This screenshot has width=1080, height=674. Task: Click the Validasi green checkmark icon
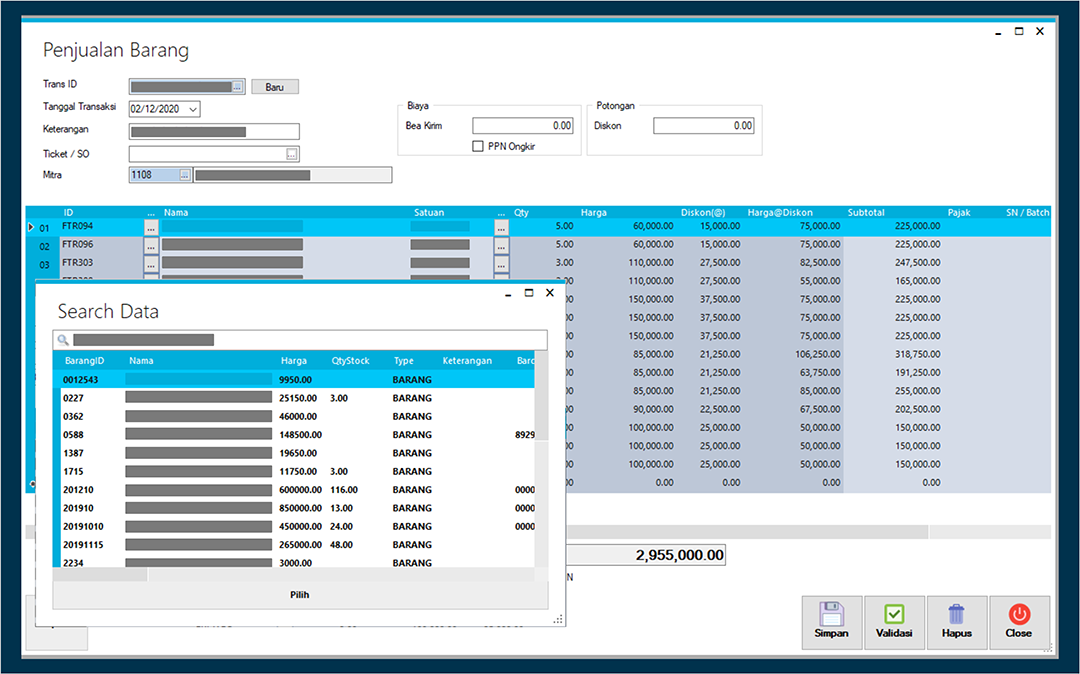[894, 613]
